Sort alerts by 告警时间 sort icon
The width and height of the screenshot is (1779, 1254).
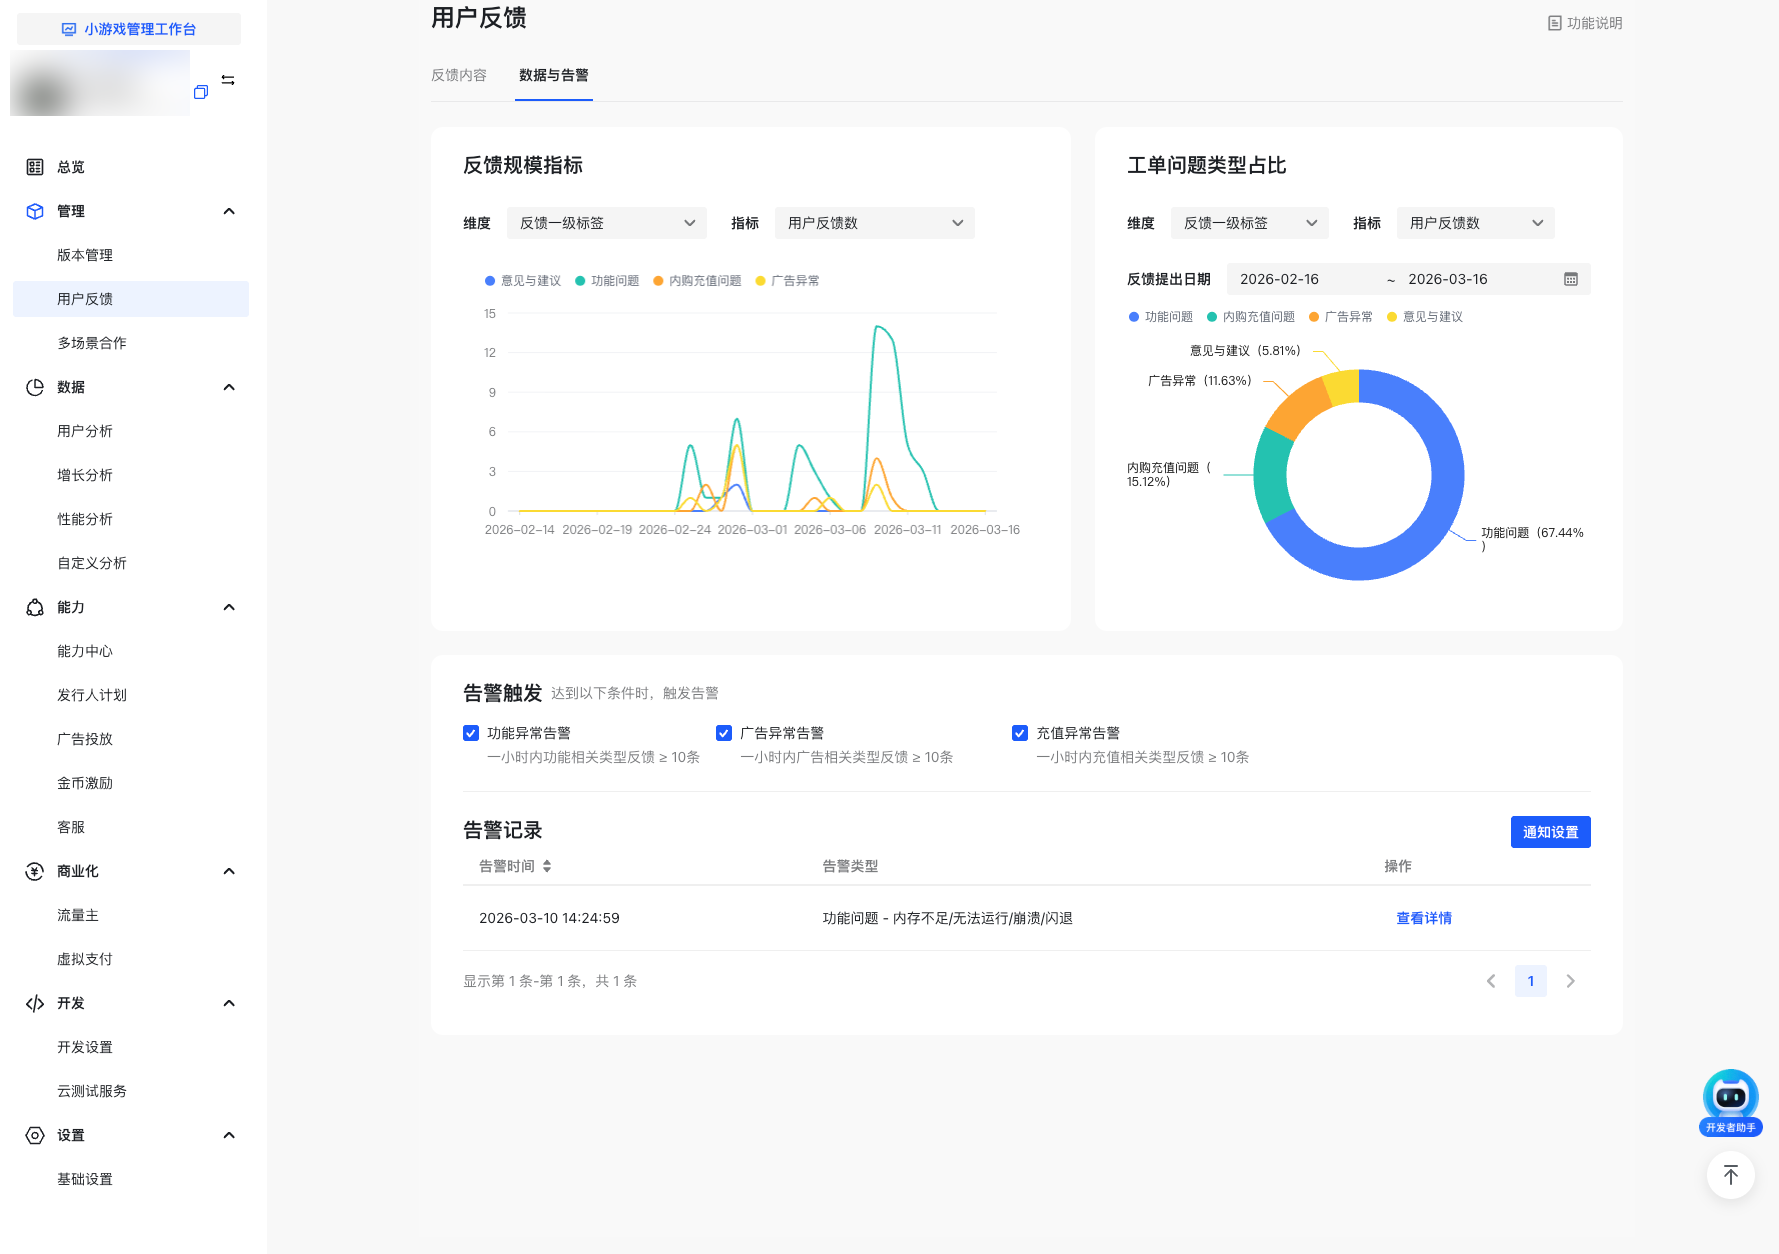pyautogui.click(x=547, y=866)
